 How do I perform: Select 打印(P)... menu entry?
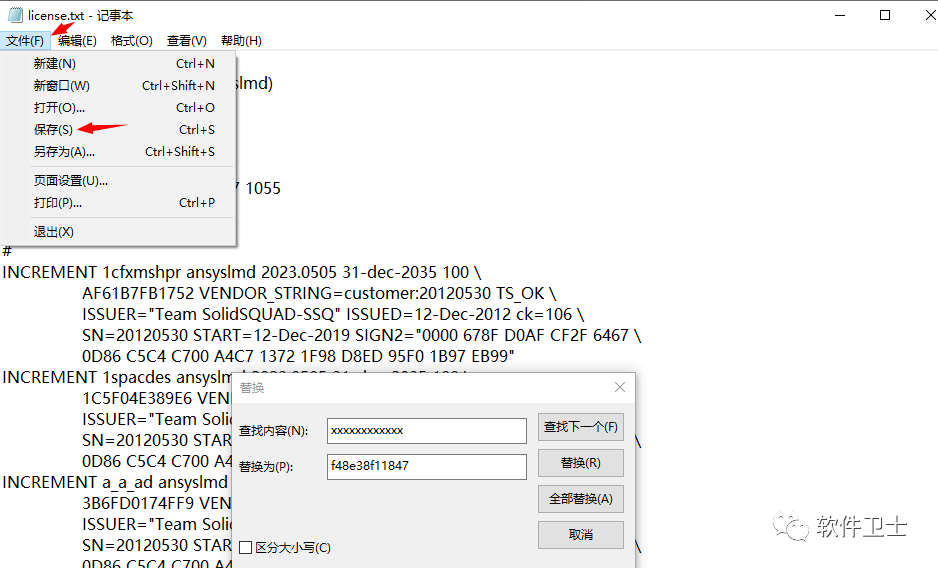pyautogui.click(x=118, y=203)
